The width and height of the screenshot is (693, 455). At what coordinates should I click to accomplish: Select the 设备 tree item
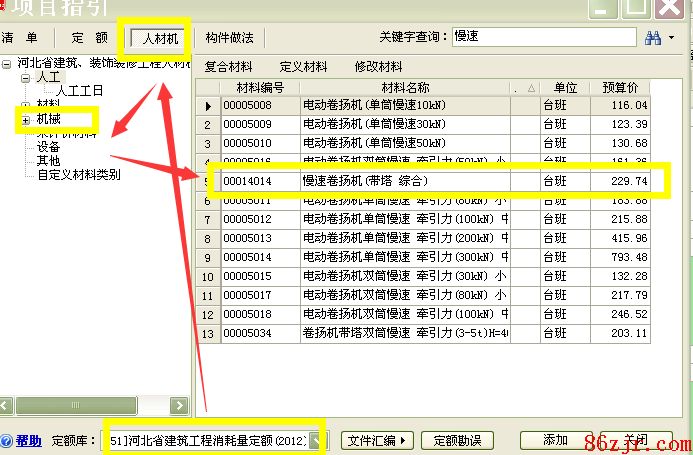(49, 146)
